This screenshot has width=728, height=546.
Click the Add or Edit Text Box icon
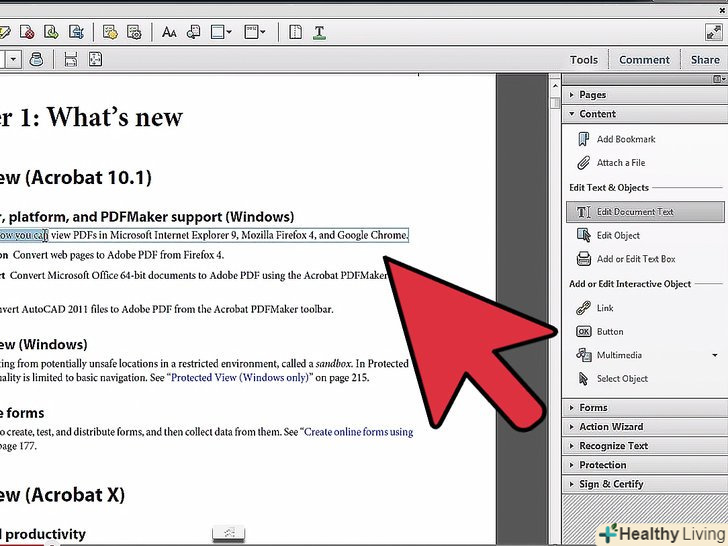point(584,259)
